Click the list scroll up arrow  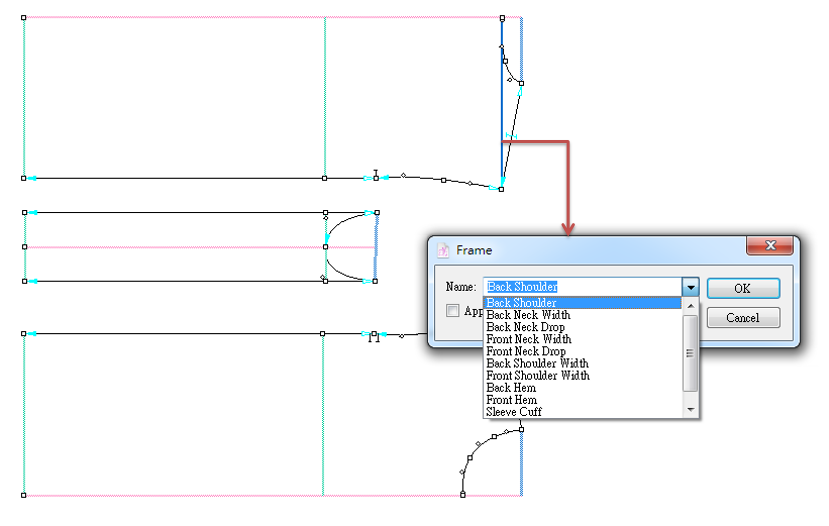690,303
